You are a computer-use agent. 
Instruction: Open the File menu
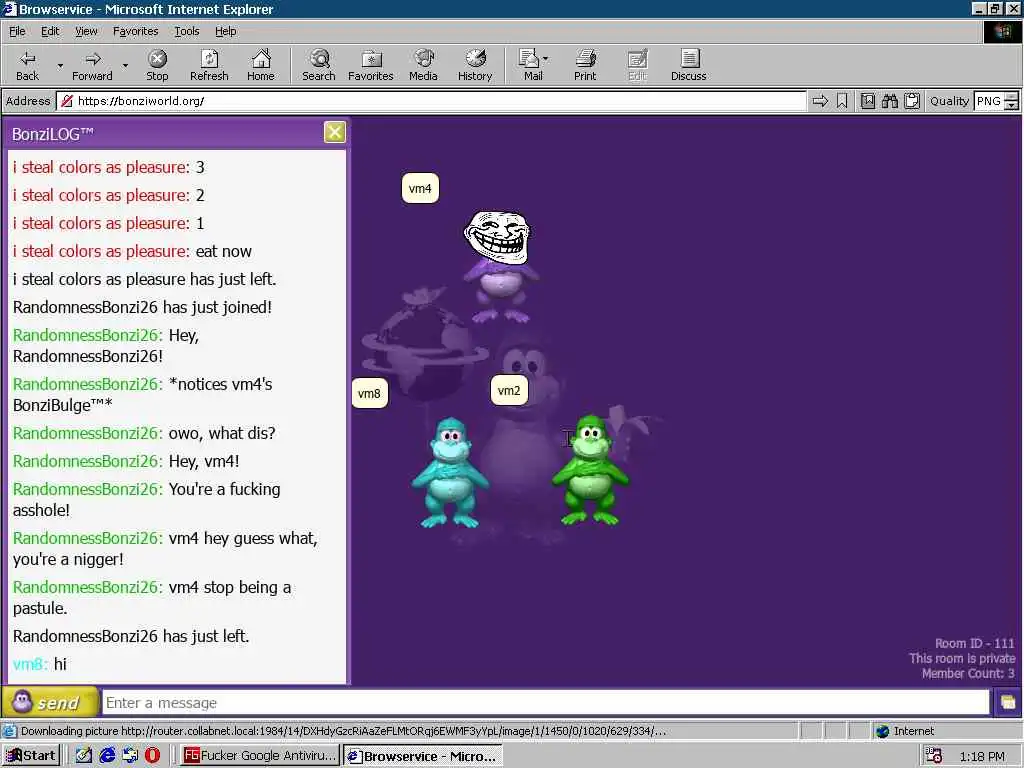point(17,31)
